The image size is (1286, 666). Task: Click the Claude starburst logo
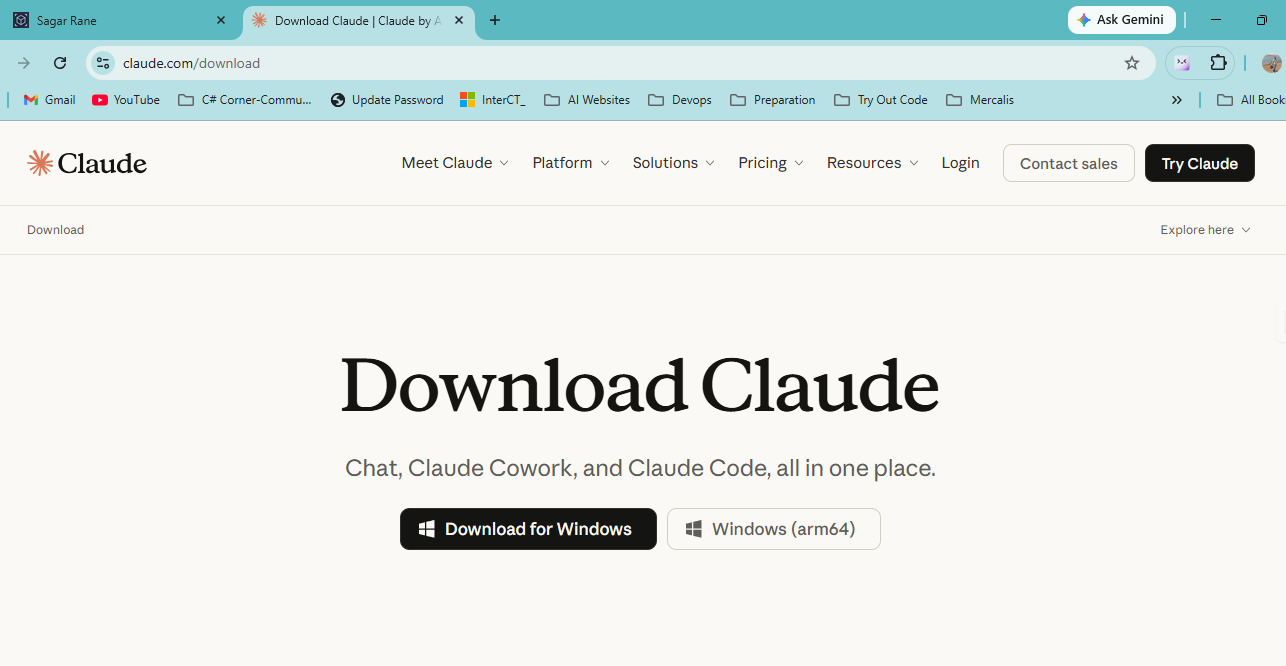(x=40, y=163)
